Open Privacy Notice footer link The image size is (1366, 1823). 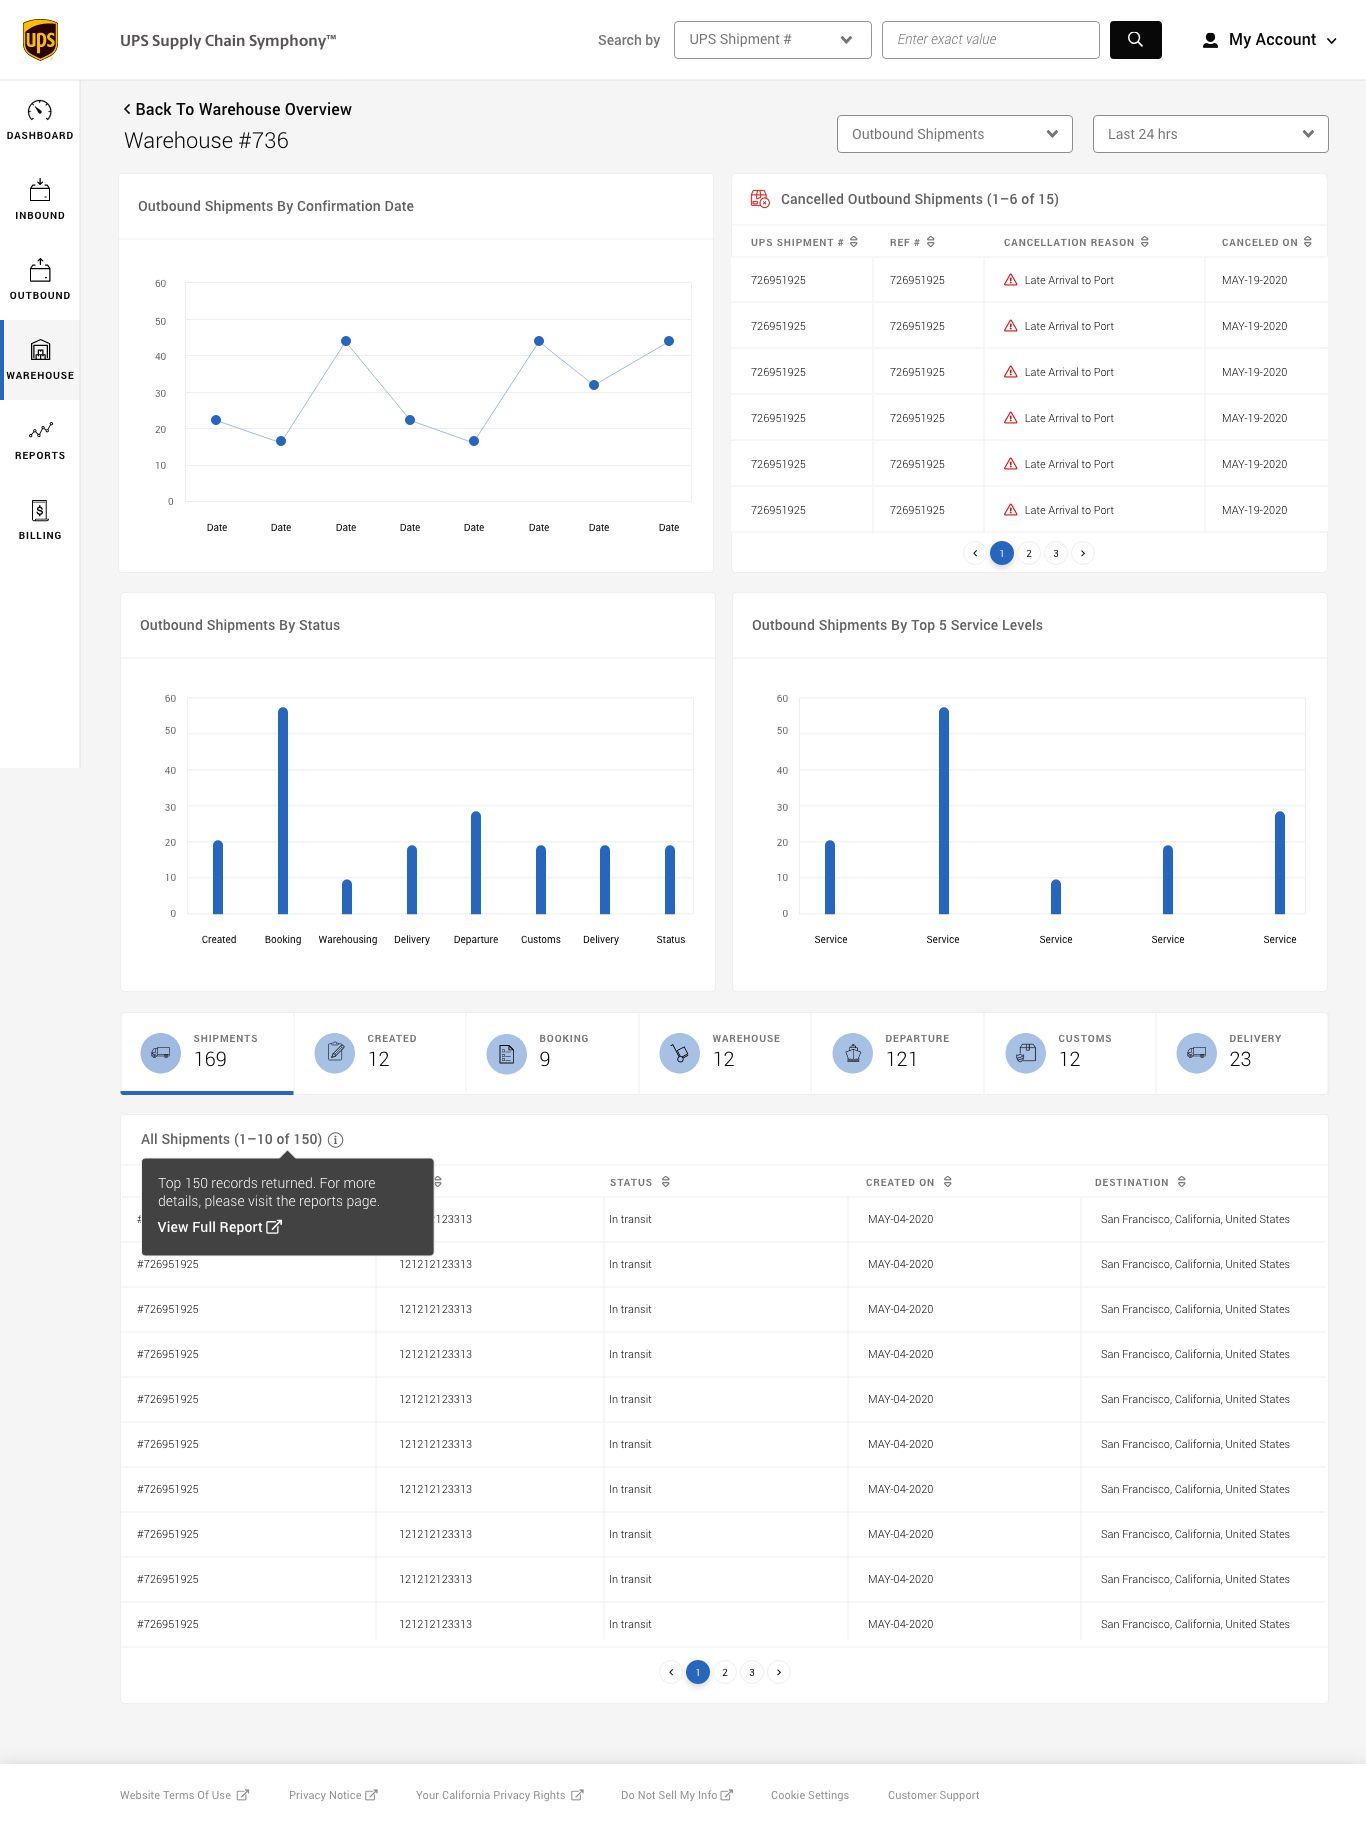[x=333, y=1795]
